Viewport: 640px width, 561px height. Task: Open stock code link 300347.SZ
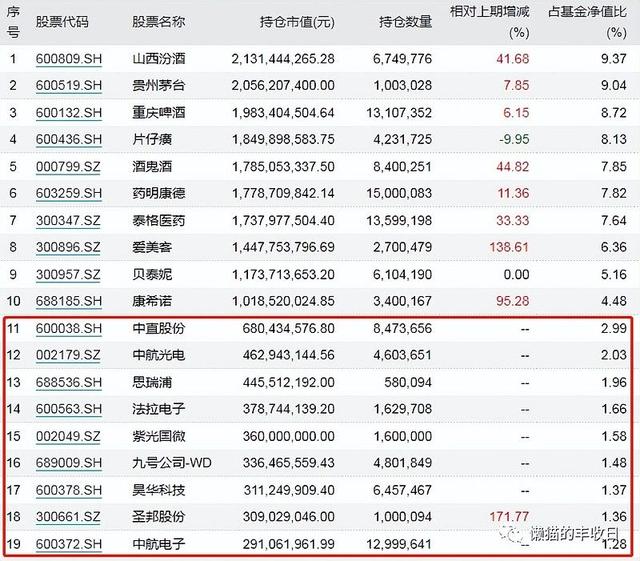pos(68,220)
